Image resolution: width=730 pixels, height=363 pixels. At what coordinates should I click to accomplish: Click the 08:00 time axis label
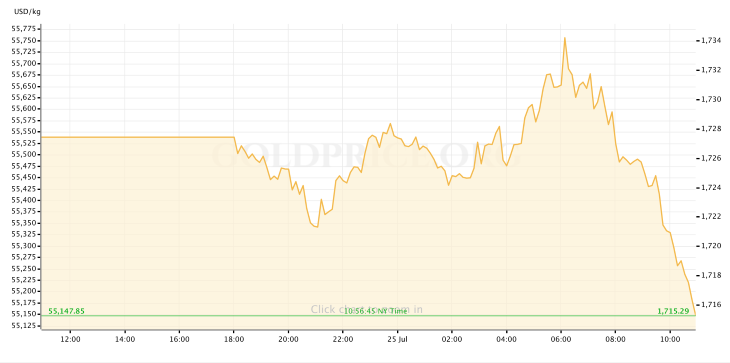[615, 339]
